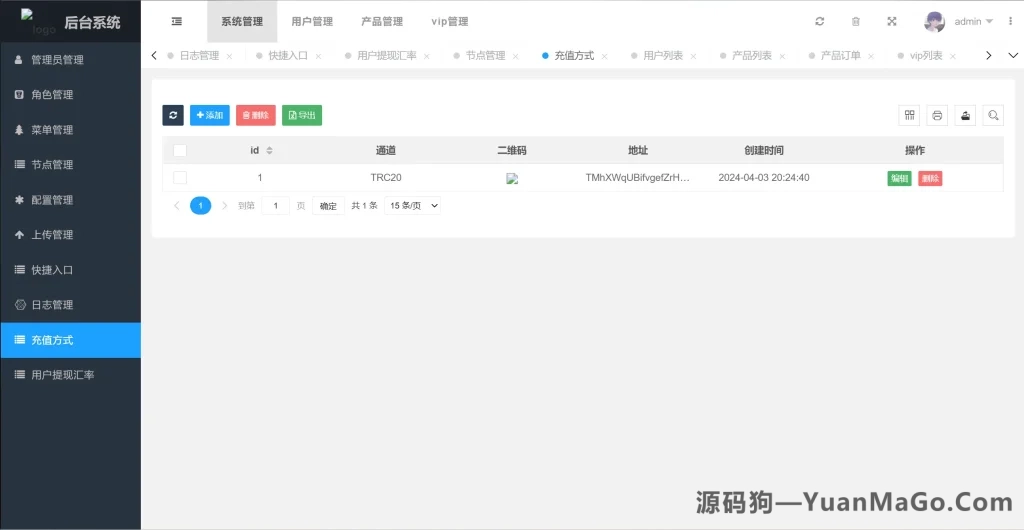Open 节点管理 in the sidebar
1024x530 pixels.
tap(71, 164)
